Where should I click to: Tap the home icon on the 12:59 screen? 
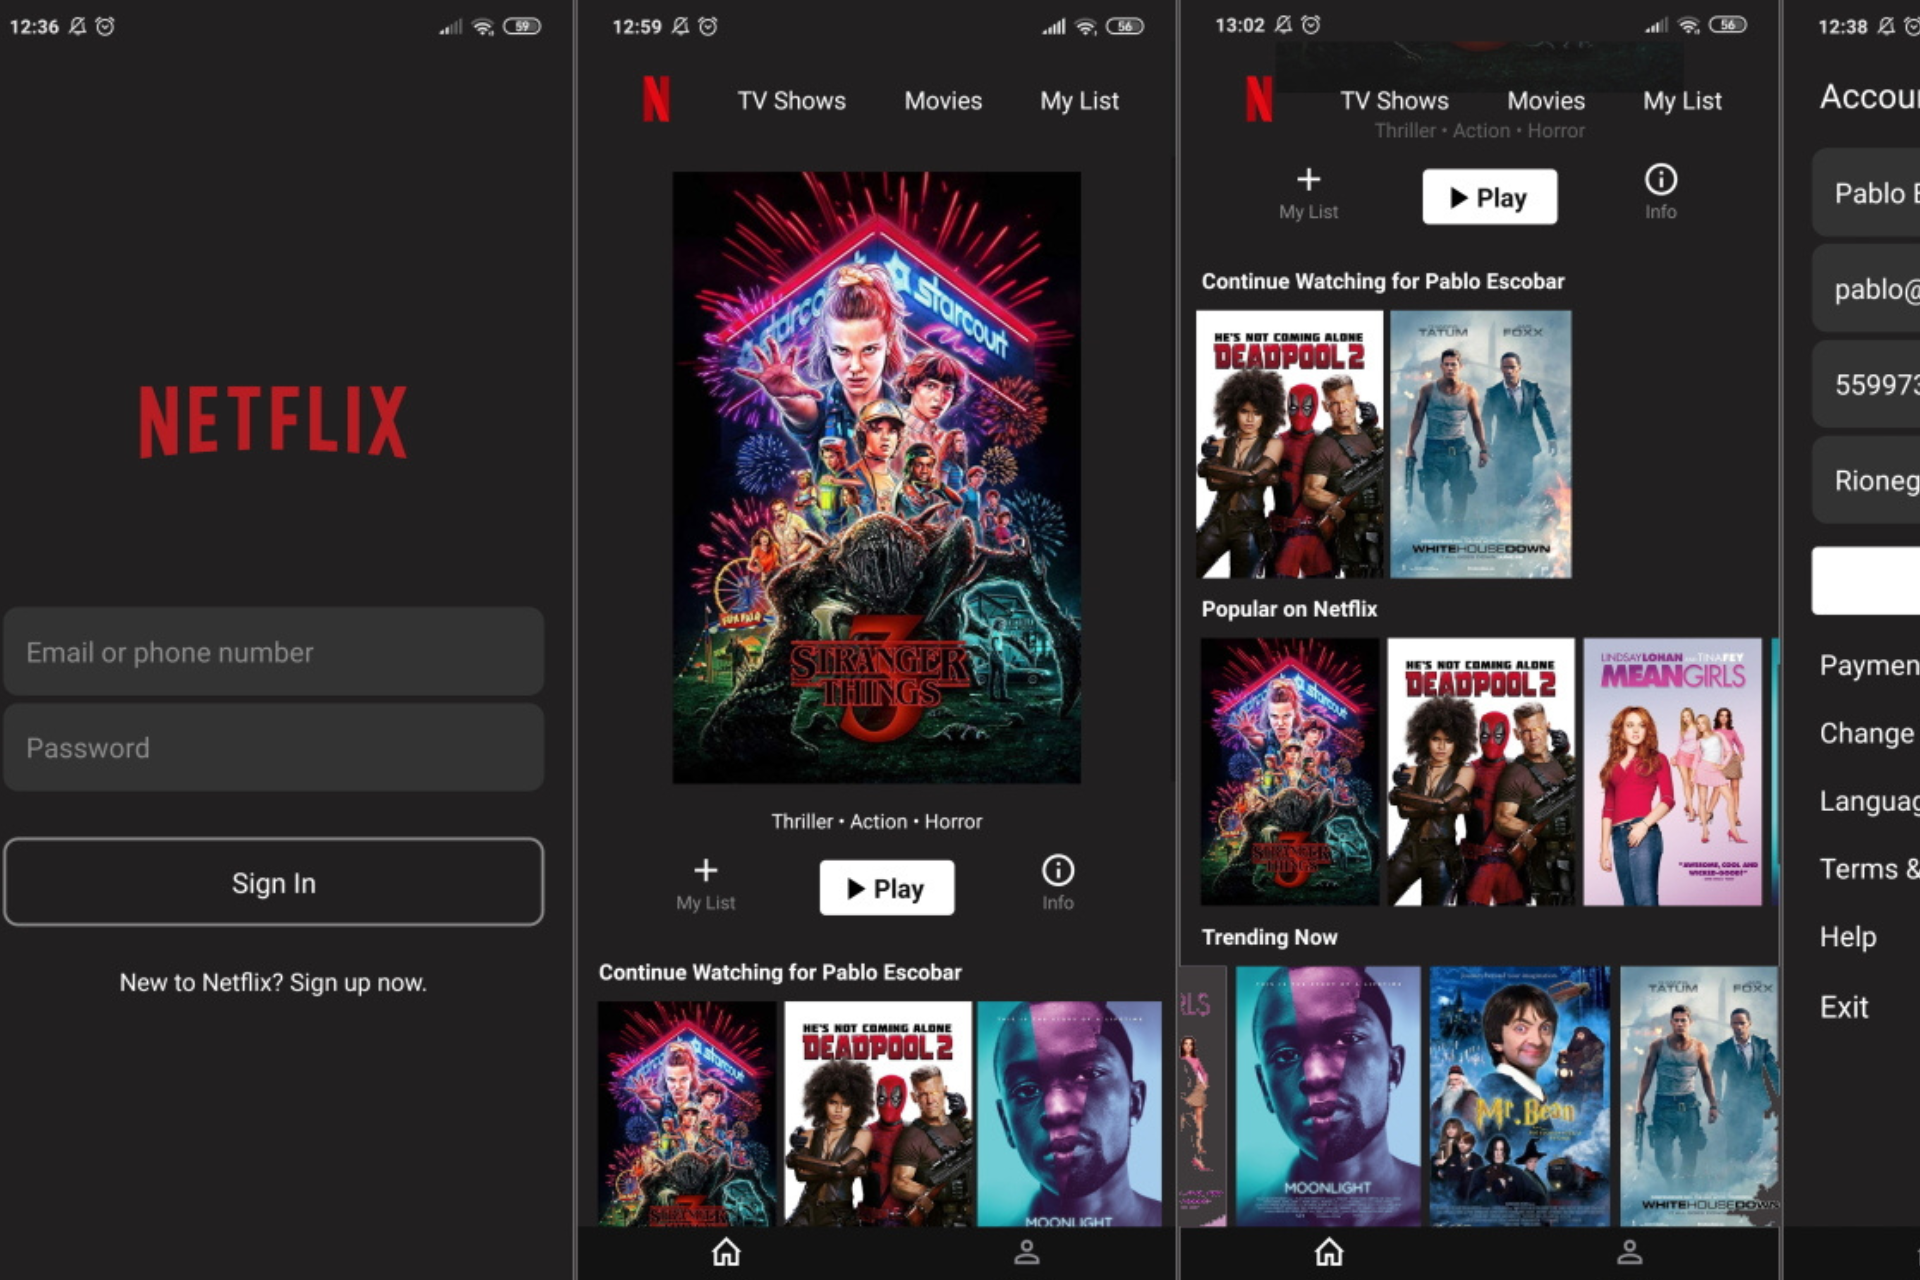[x=726, y=1252]
